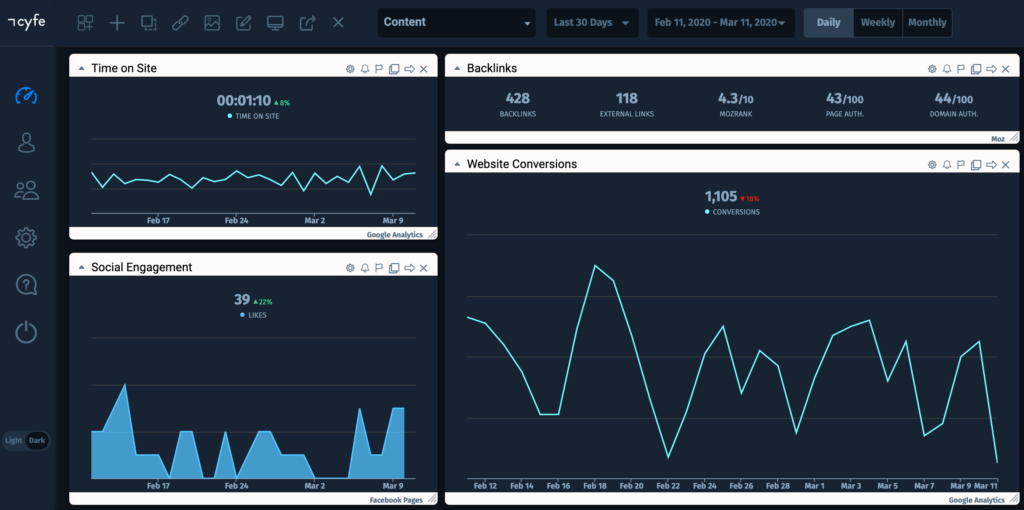Screen dimensions: 1024x510
Task: Click the Social Engagement copy icon
Action: coord(394,268)
